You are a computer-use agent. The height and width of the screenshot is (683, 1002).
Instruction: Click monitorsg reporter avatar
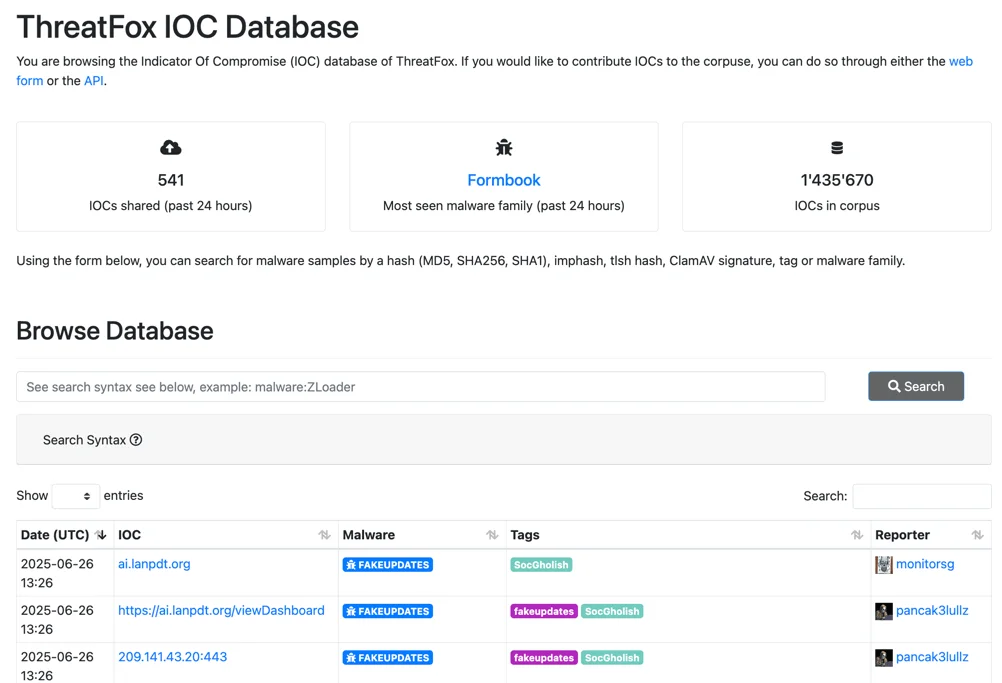point(884,565)
